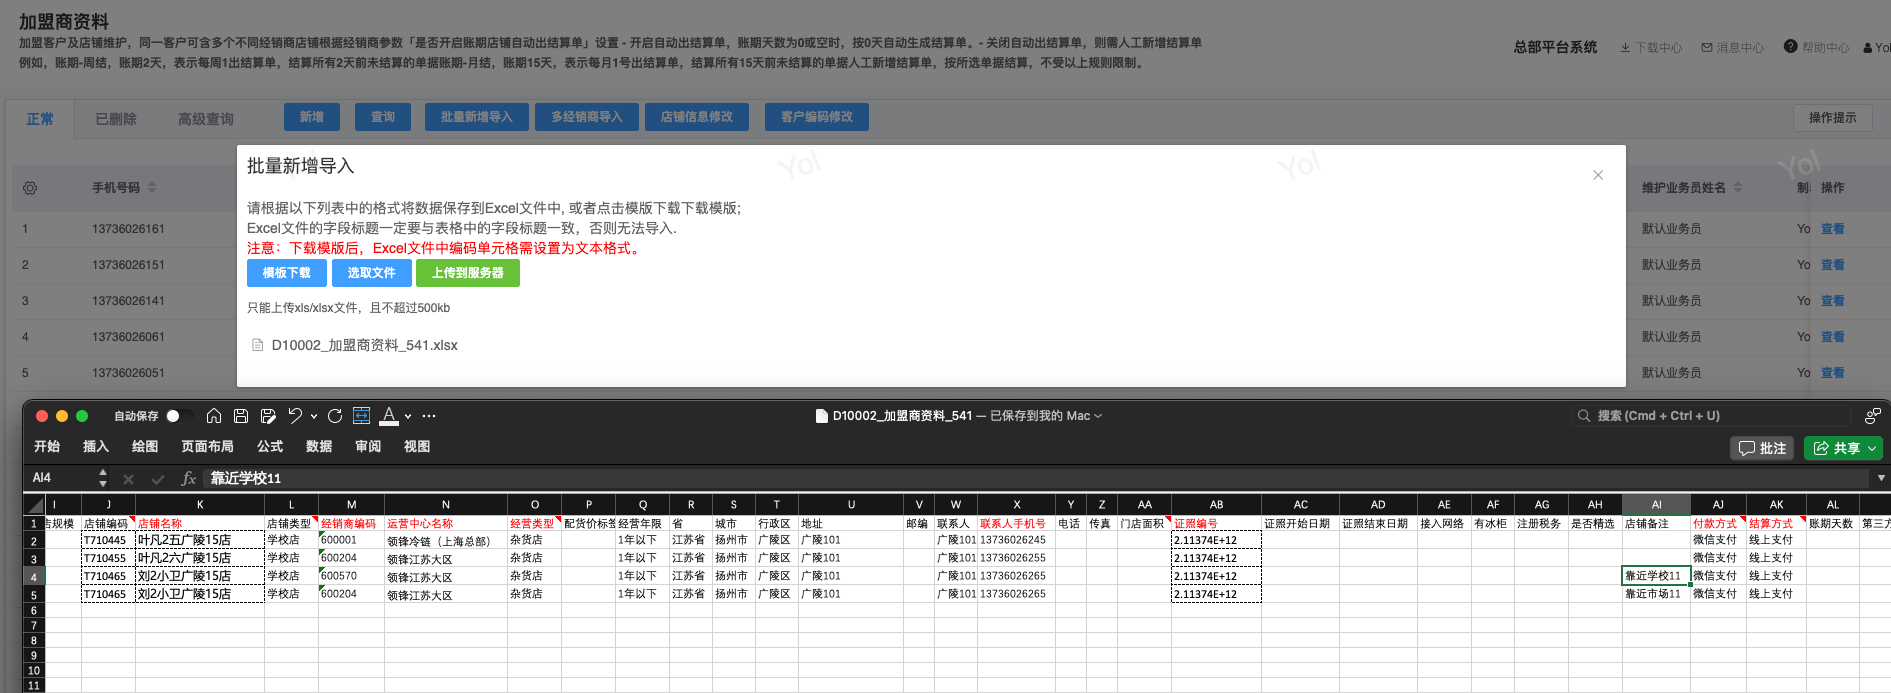Click the 帮助中心 question mark icon
Image resolution: width=1891 pixels, height=693 pixels.
[x=1791, y=46]
